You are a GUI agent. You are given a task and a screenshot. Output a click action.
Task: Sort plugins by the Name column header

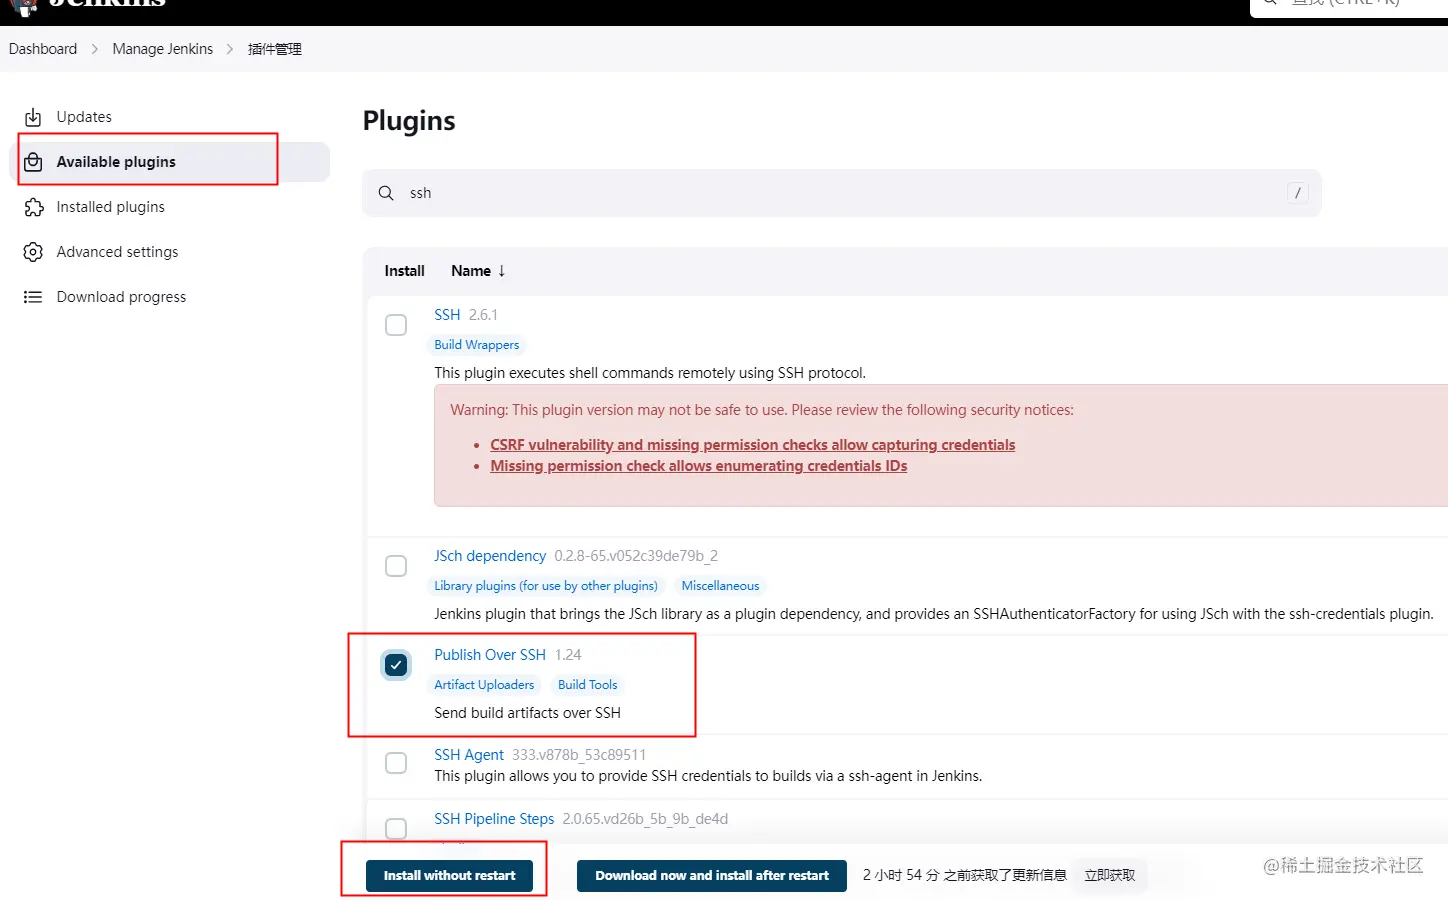tap(478, 271)
